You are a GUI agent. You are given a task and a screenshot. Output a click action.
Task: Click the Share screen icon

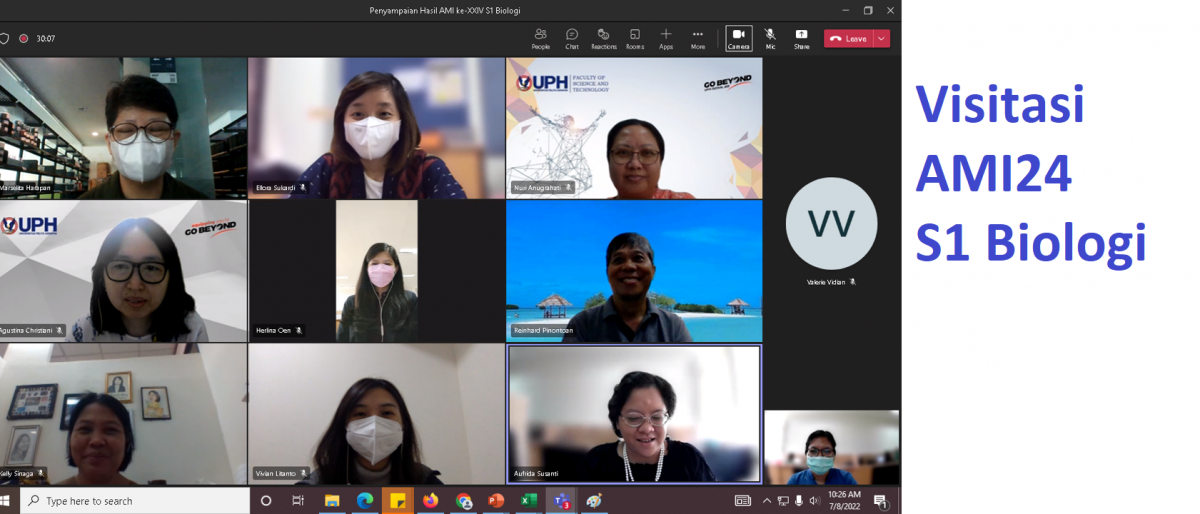(x=801, y=38)
